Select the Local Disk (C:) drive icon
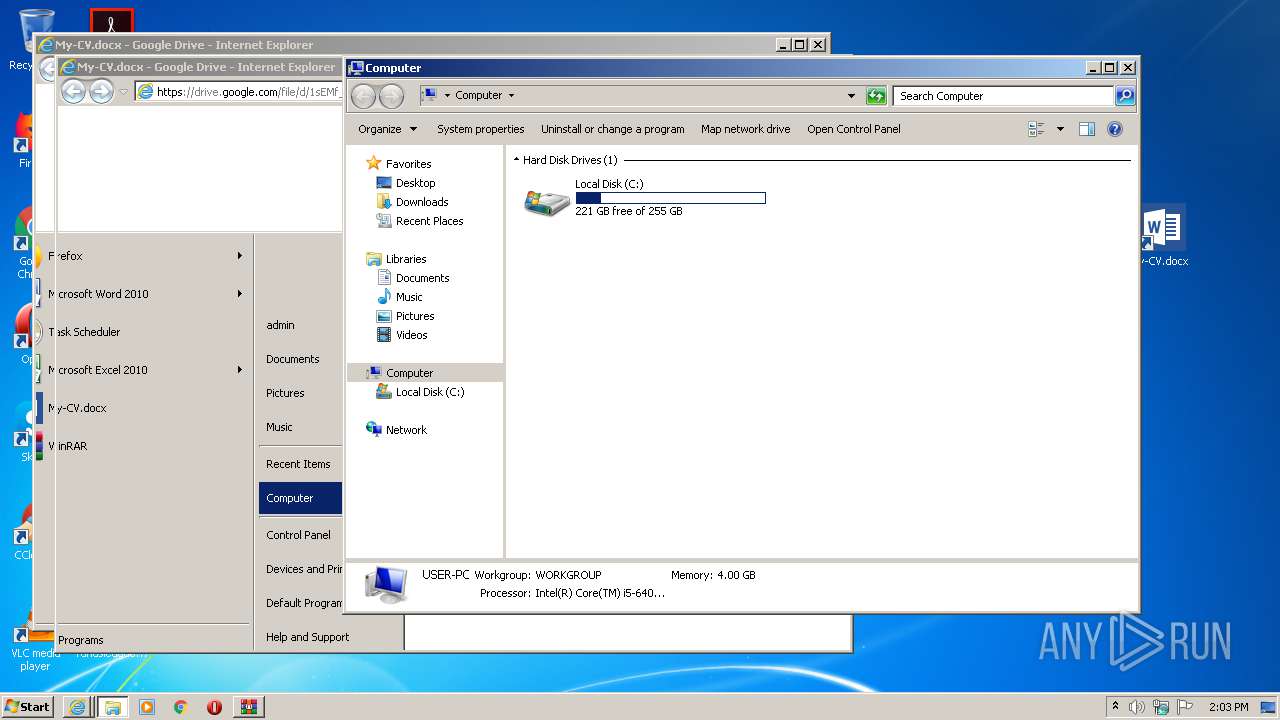The width and height of the screenshot is (1280, 720). tap(547, 201)
